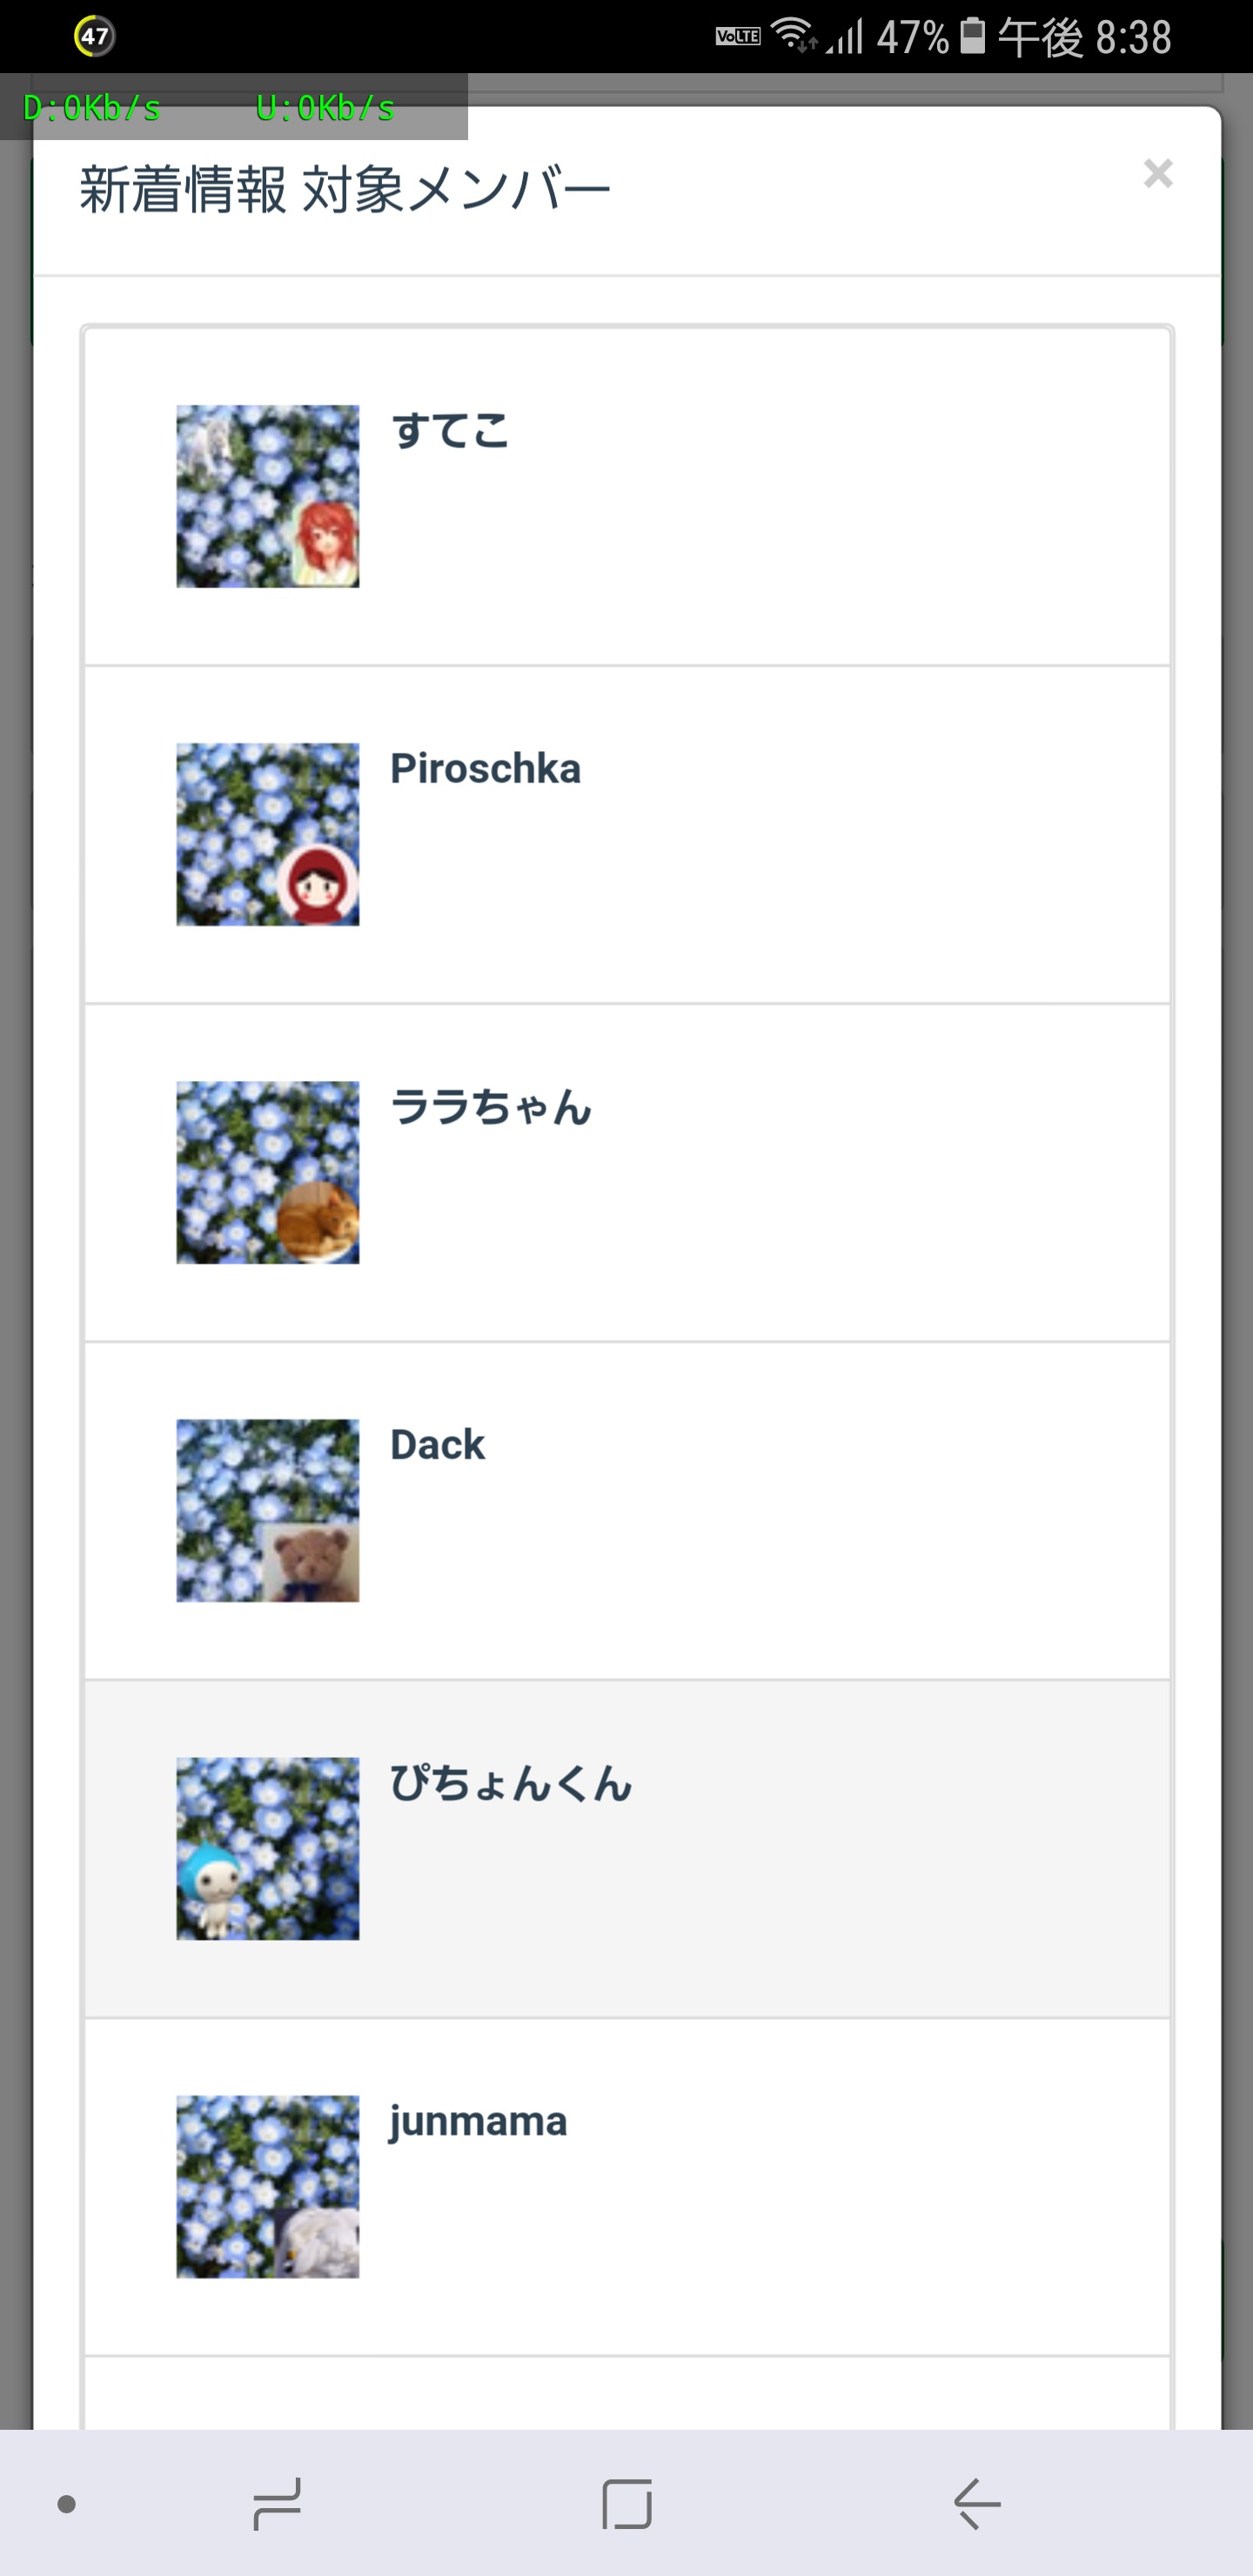The image size is (1253, 2576).
Task: Open the ララちゃん member name
Action: (x=491, y=1107)
